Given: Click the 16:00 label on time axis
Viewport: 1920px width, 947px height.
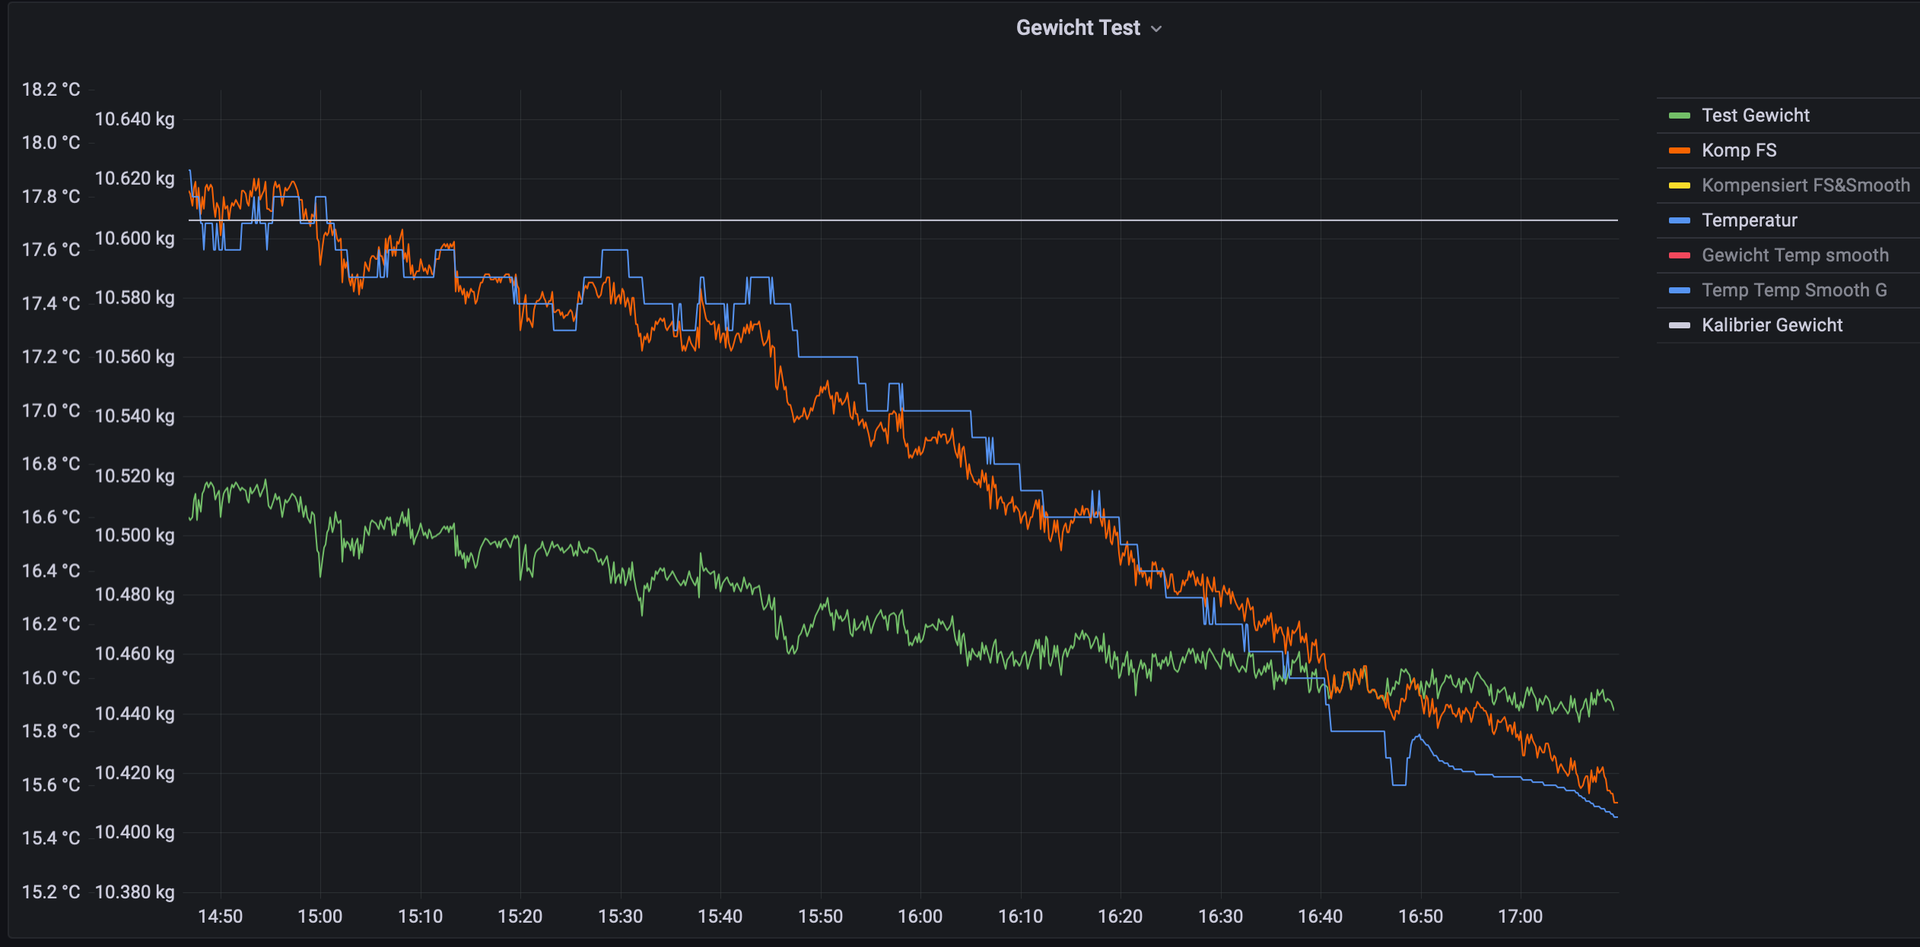Looking at the screenshot, I should coord(919,916).
